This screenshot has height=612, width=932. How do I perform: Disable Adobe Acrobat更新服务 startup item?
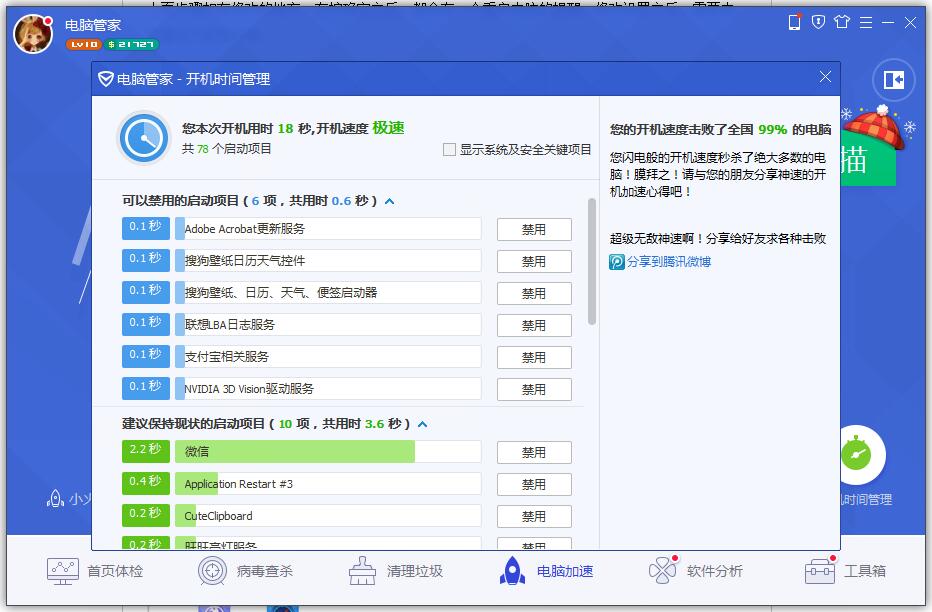(534, 229)
